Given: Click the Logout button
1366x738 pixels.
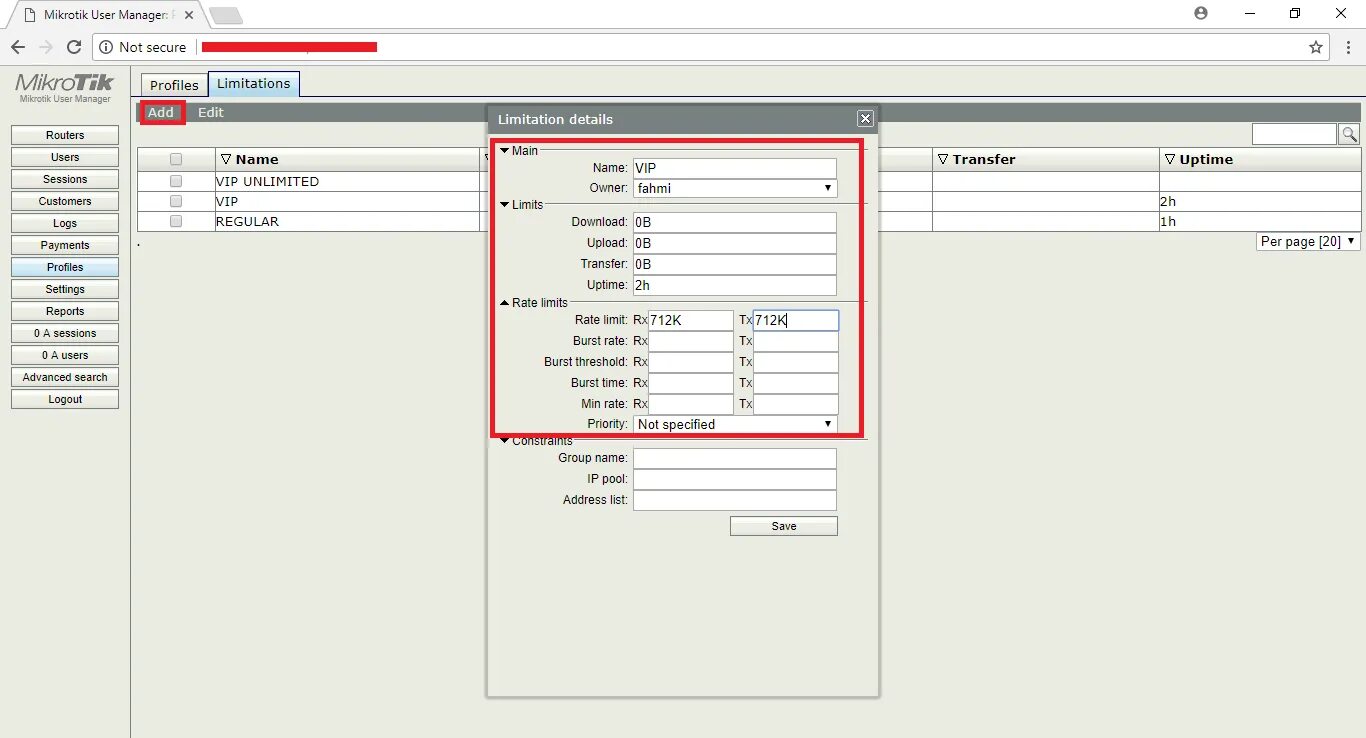Looking at the screenshot, I should click(x=65, y=399).
